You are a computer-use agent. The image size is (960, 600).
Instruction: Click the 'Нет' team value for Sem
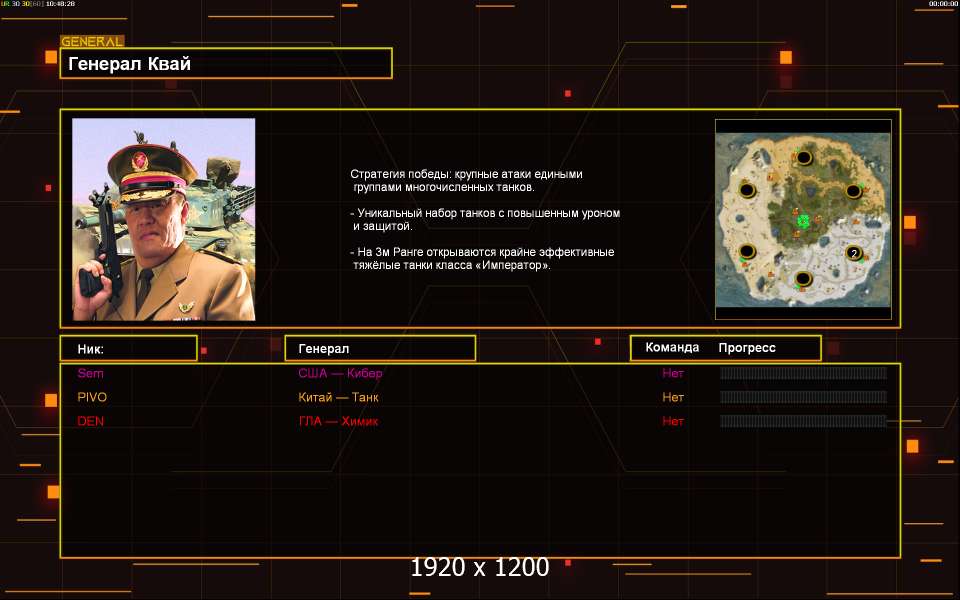click(673, 373)
